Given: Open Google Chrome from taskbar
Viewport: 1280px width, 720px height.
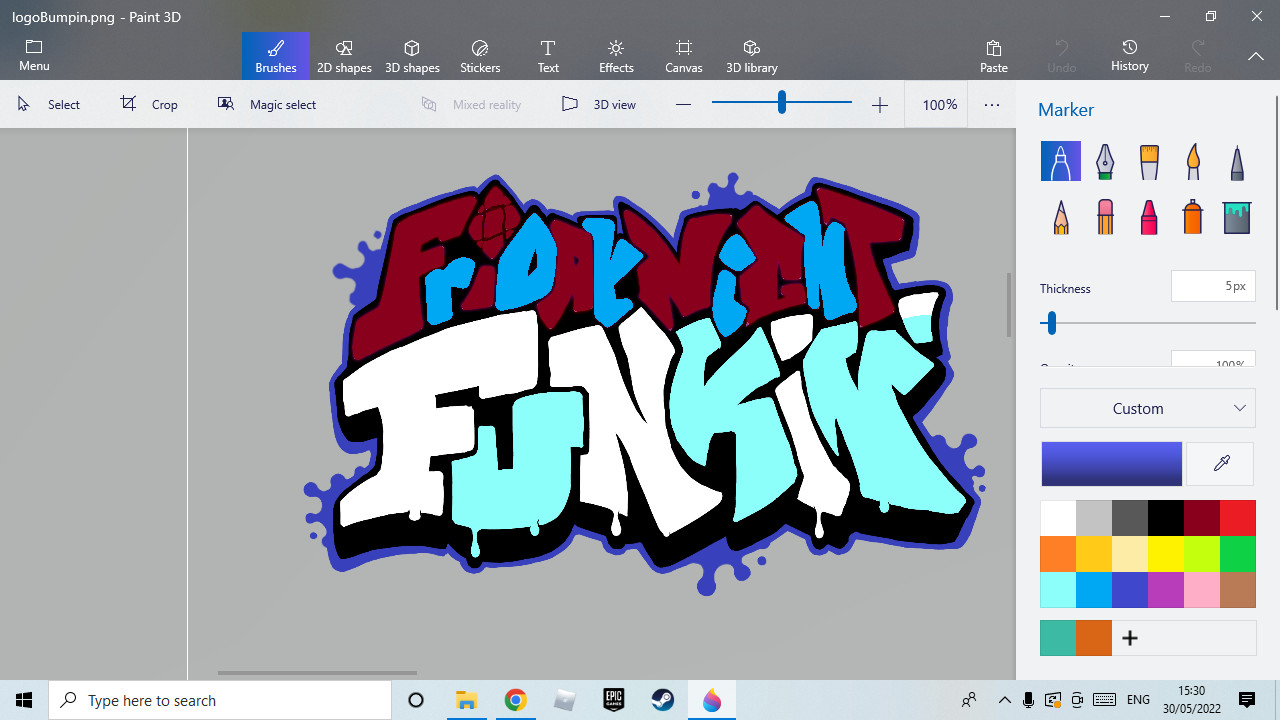Looking at the screenshot, I should point(515,700).
